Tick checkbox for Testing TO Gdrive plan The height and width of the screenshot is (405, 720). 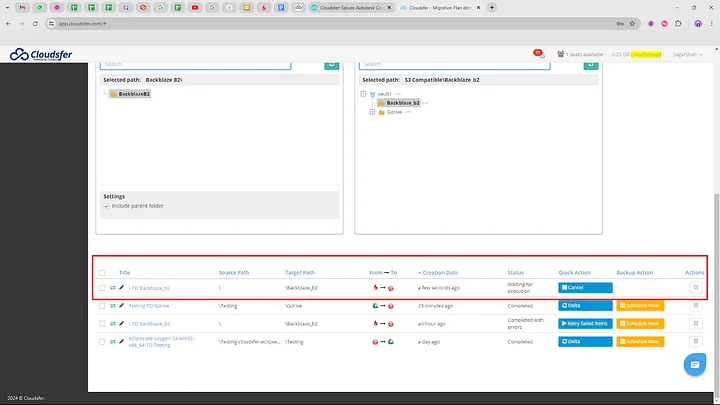pos(102,306)
